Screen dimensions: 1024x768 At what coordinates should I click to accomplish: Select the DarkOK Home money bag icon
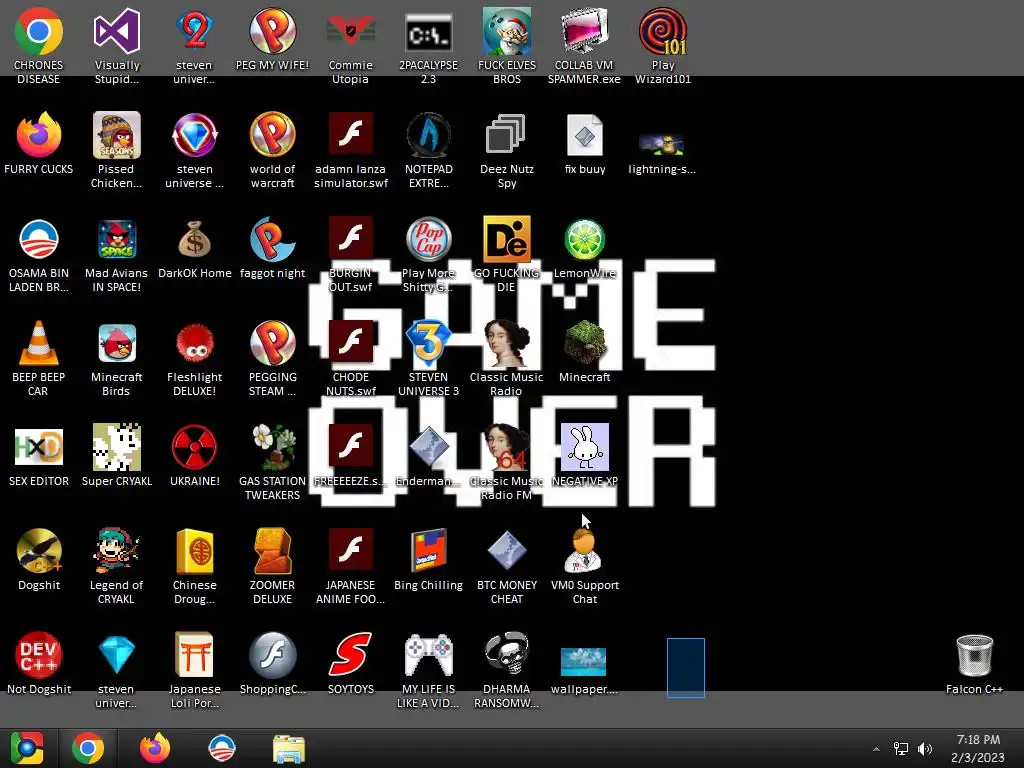tap(195, 239)
